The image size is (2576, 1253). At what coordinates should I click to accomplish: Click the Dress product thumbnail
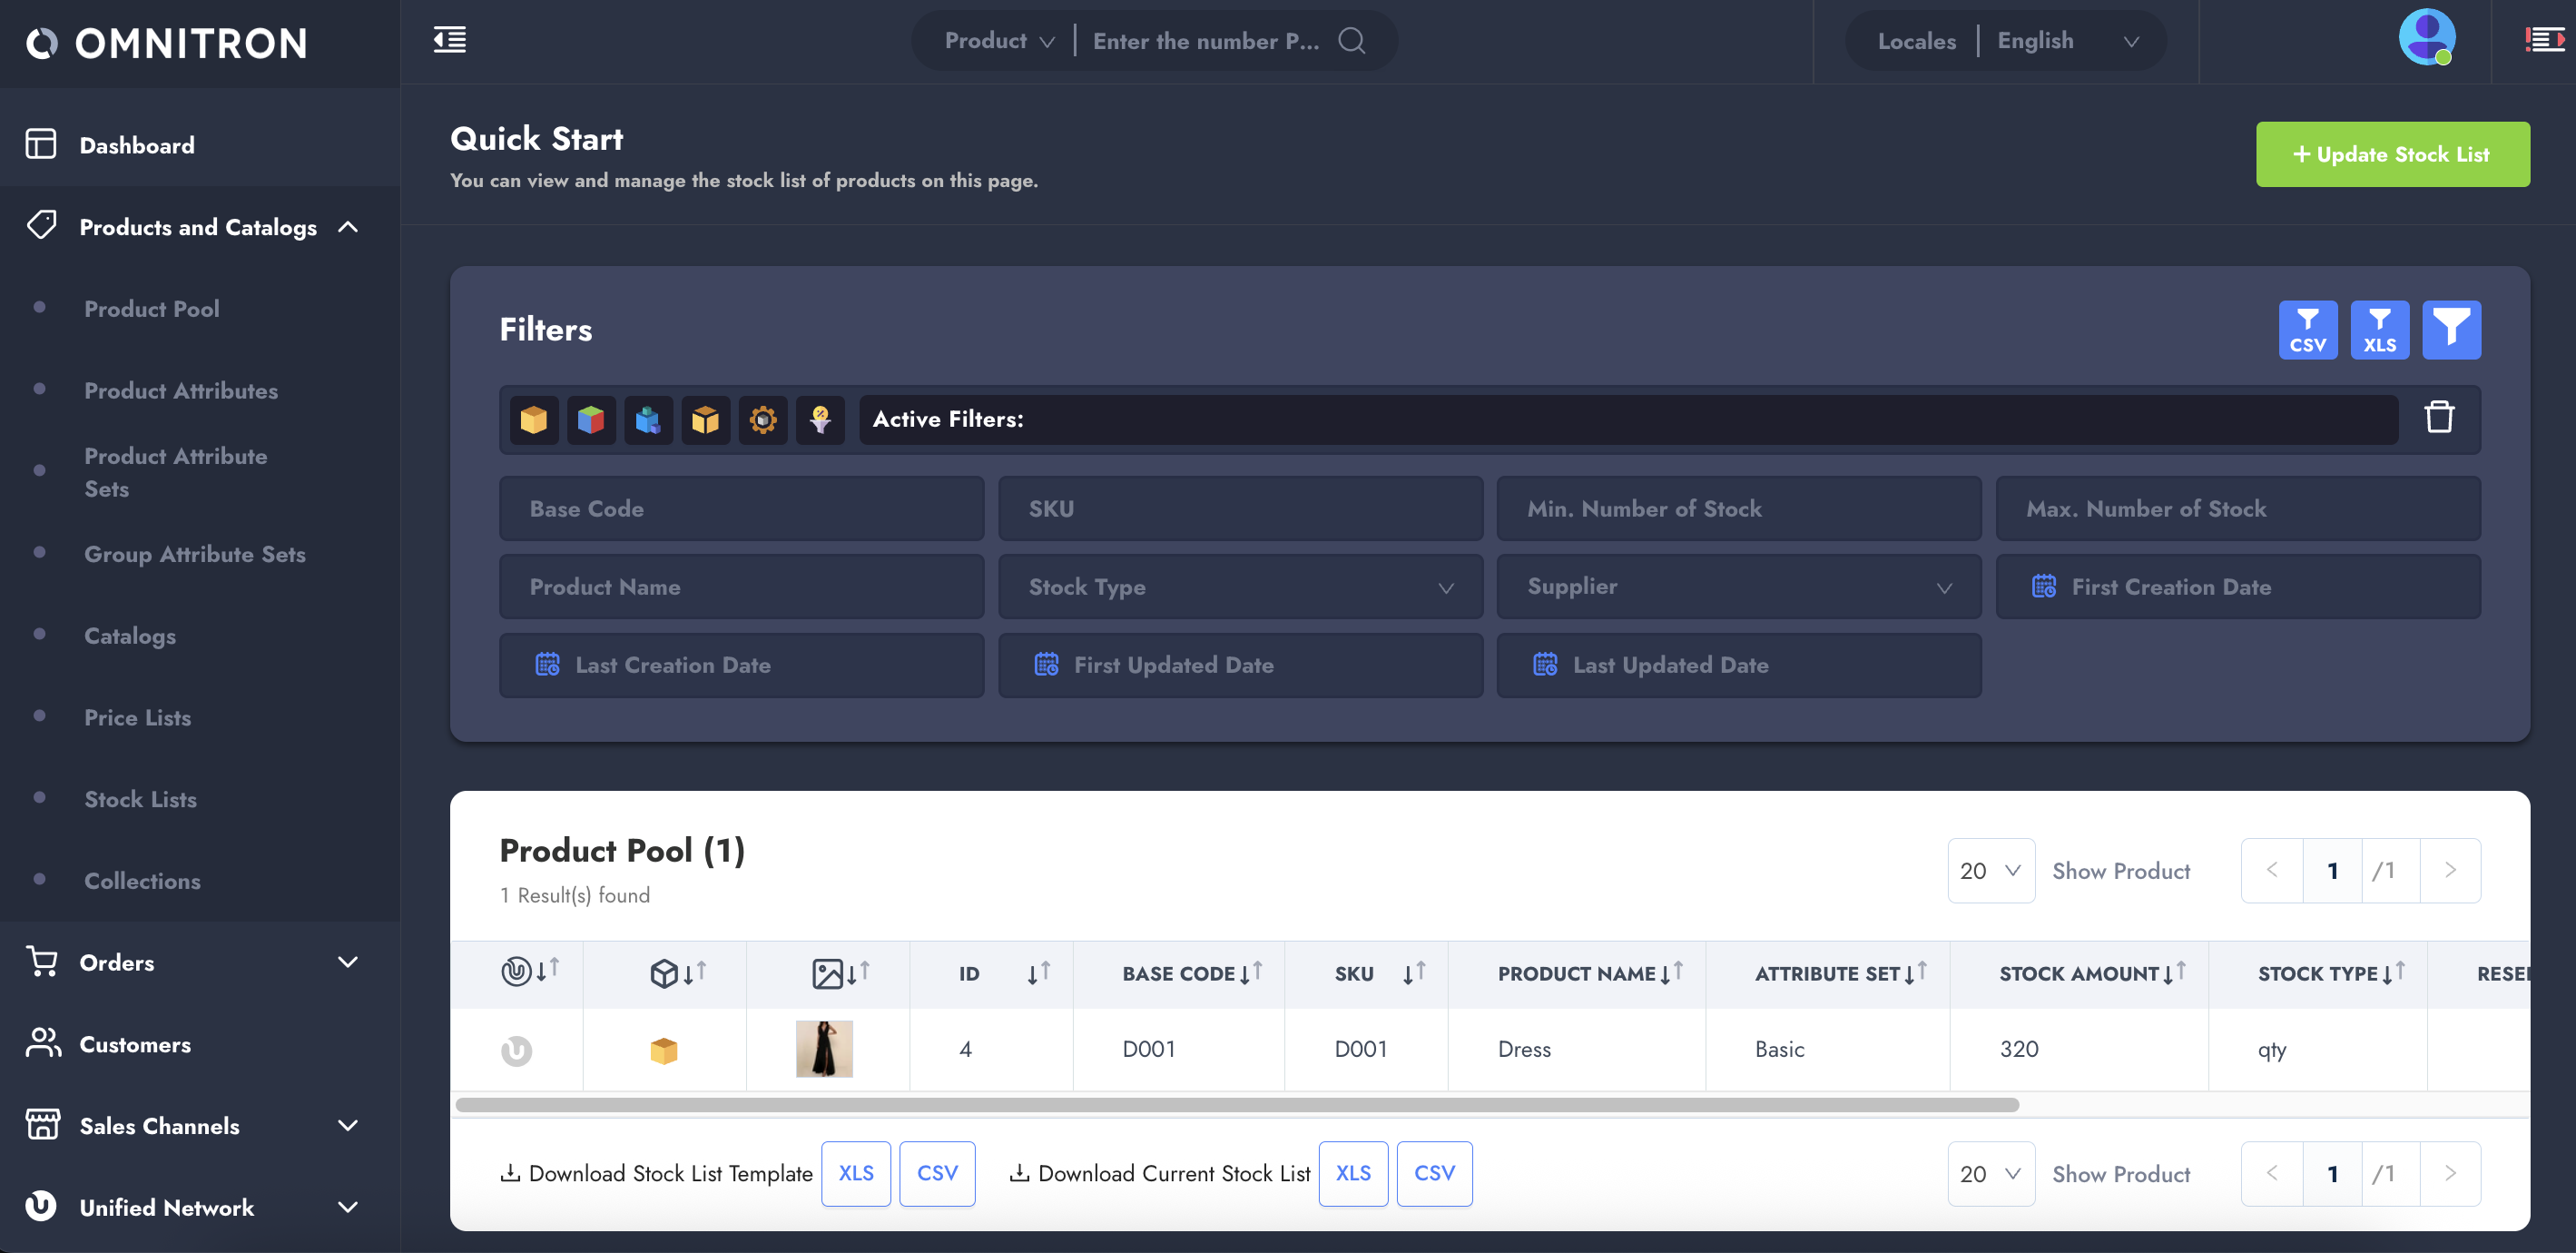click(824, 1049)
